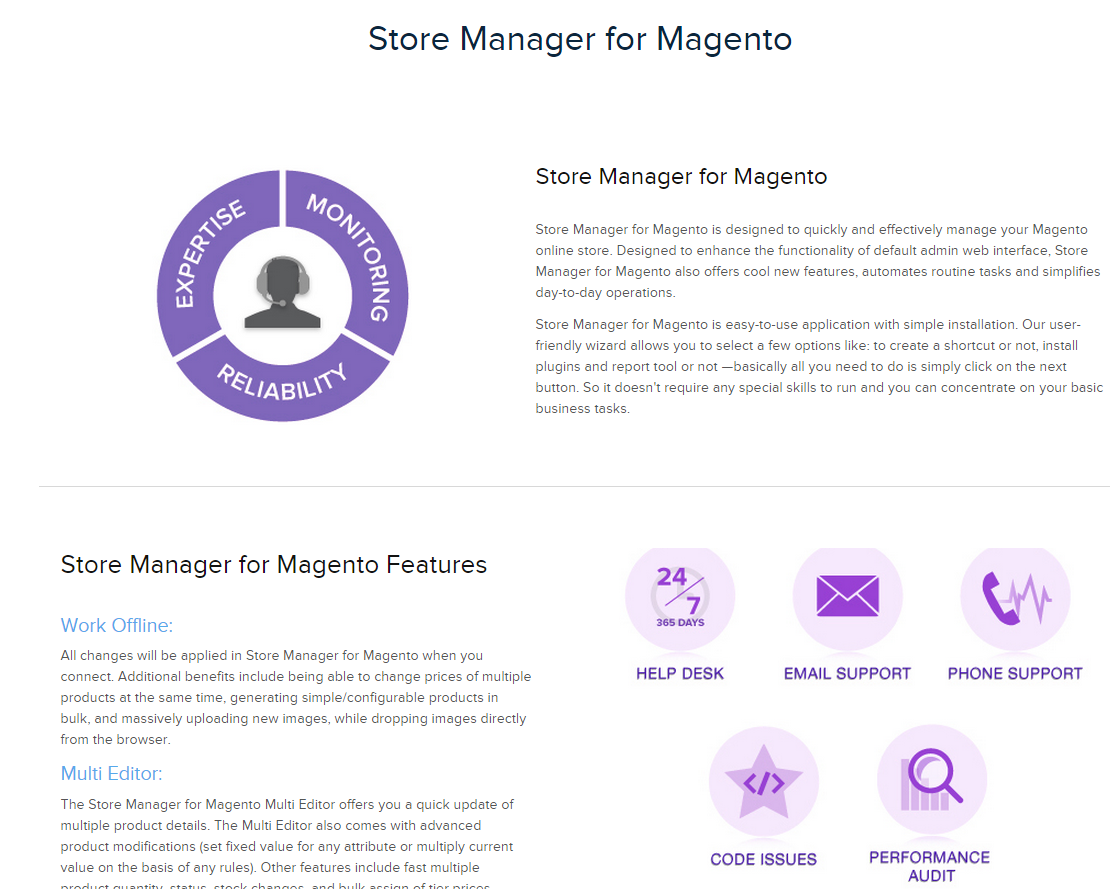Viewport: 1110px width, 889px height.
Task: Click the CODE ISSUES label
Action: tap(764, 859)
